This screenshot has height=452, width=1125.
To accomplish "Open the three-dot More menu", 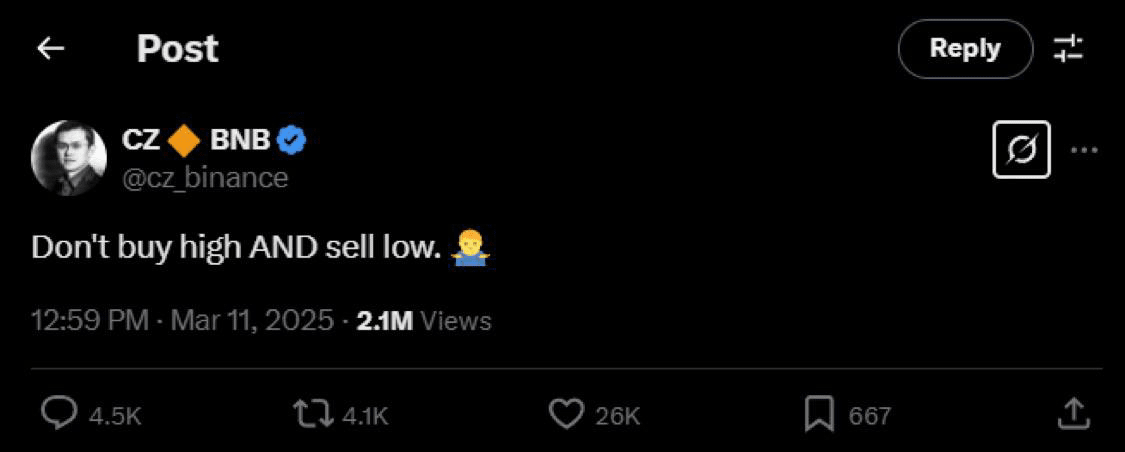I will tap(1084, 150).
